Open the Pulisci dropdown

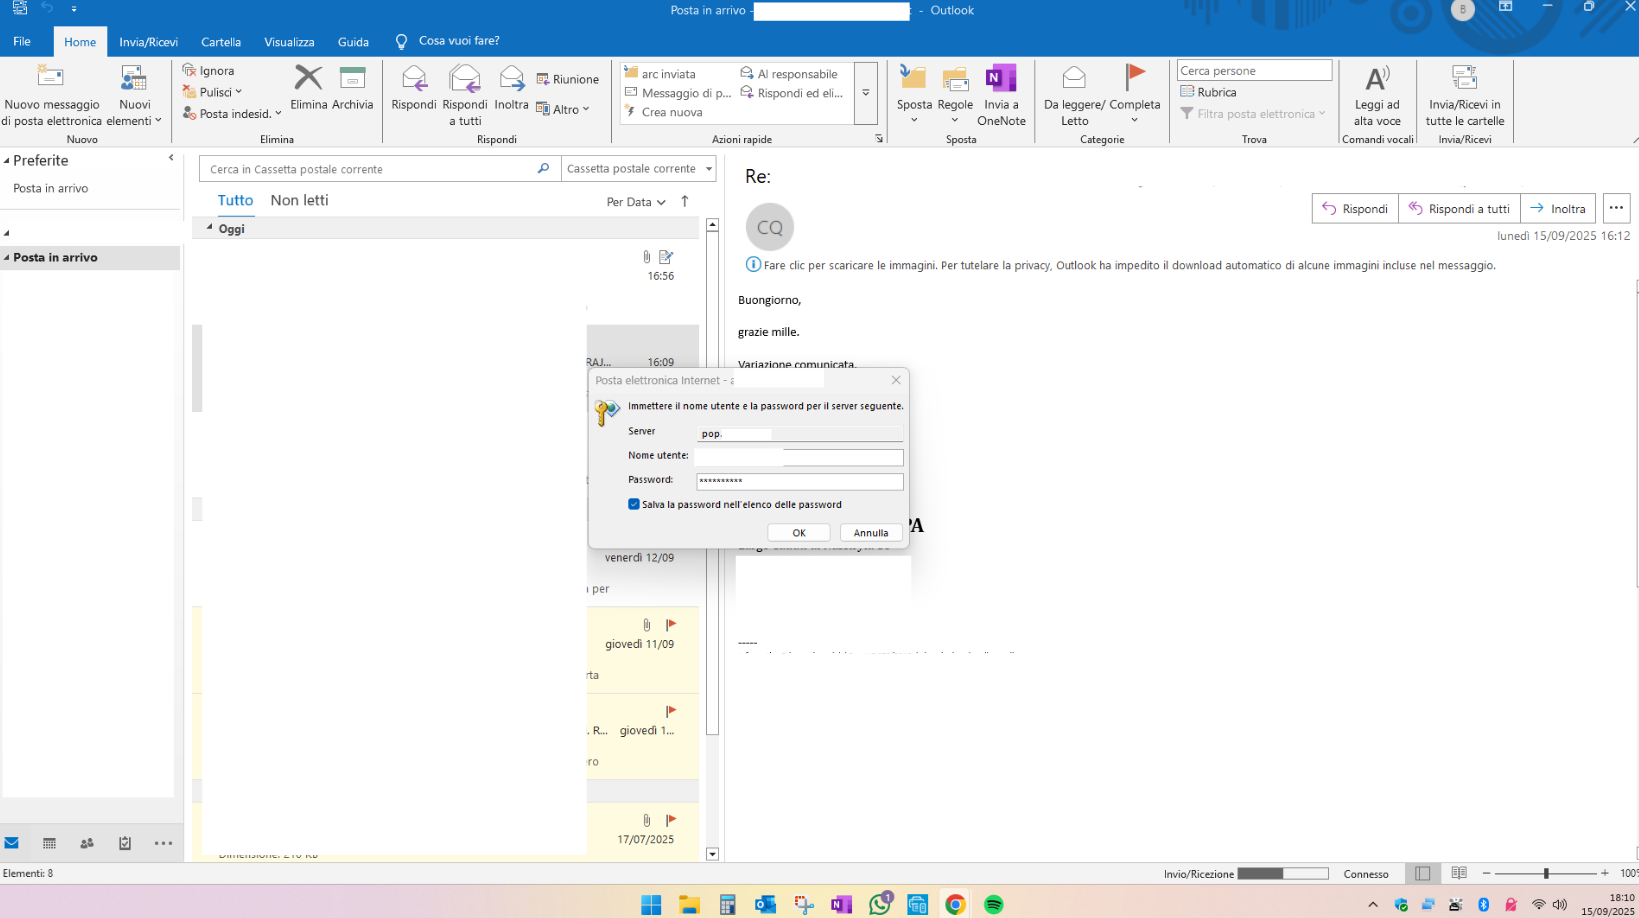coord(213,92)
